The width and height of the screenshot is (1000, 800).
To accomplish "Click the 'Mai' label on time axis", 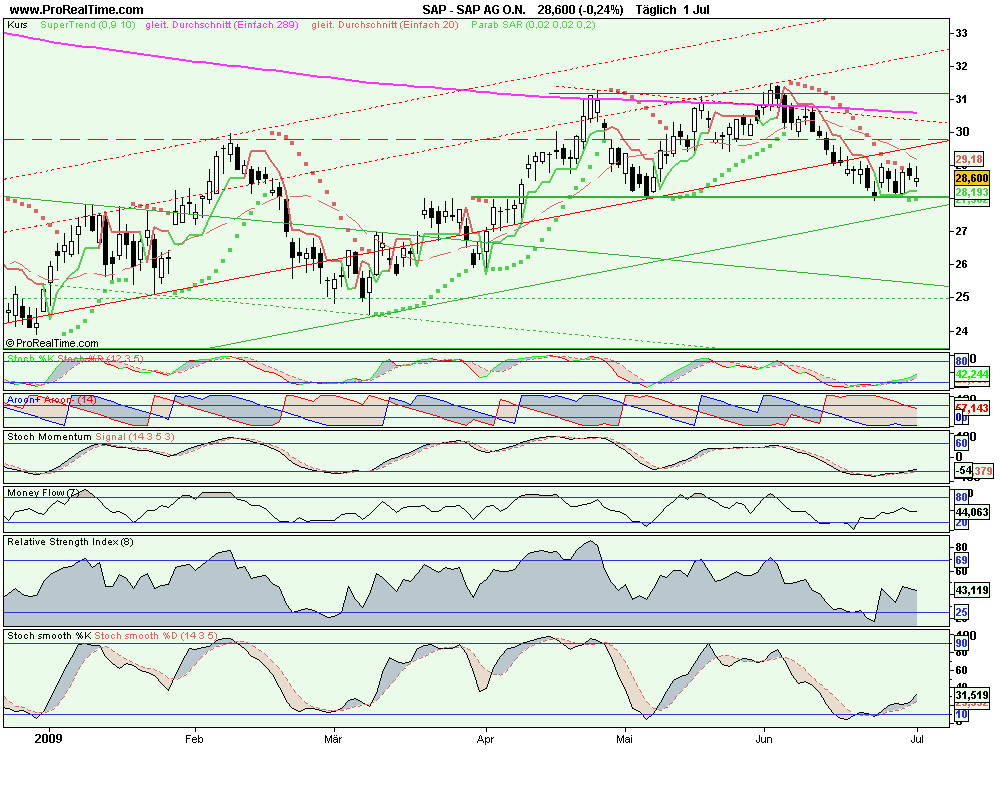I will click(x=624, y=739).
